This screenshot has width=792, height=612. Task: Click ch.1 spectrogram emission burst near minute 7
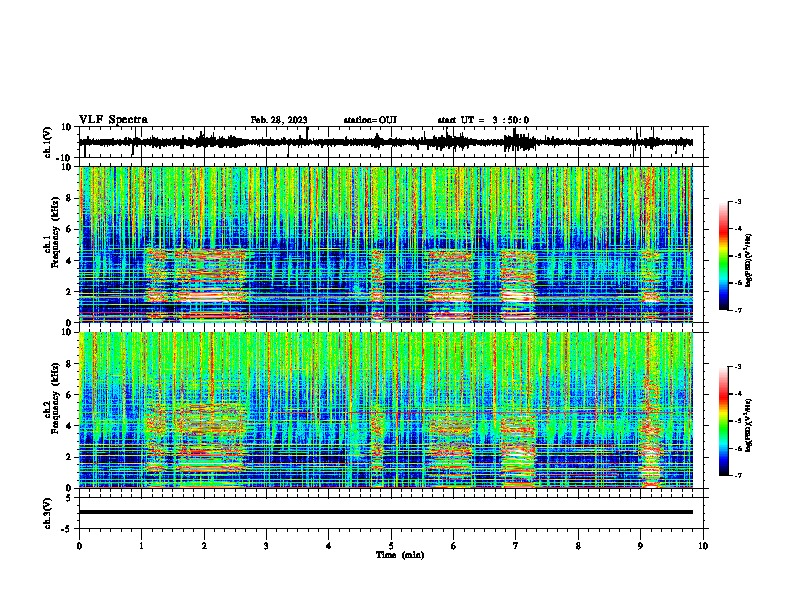pyautogui.click(x=518, y=285)
